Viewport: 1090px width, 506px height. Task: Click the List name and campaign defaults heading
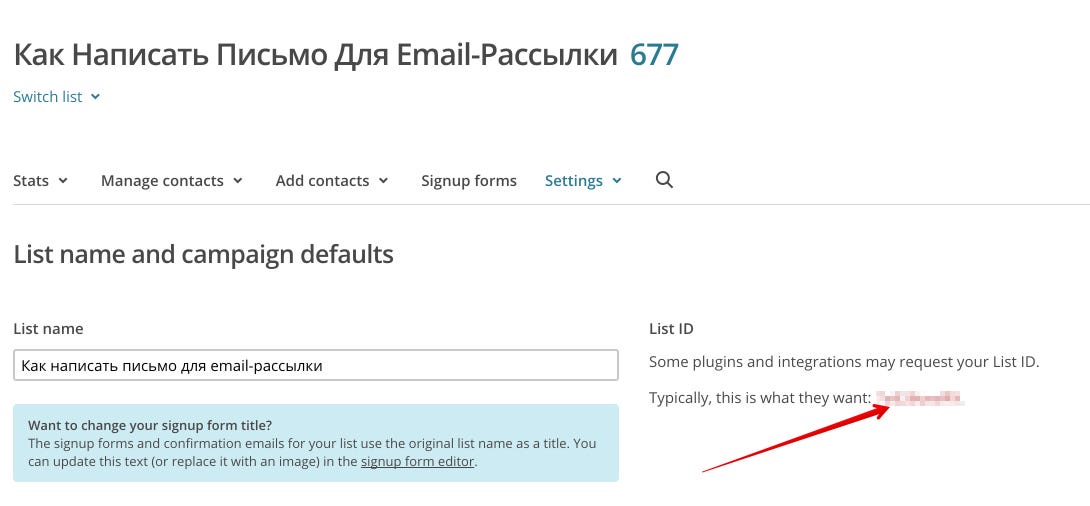click(203, 254)
